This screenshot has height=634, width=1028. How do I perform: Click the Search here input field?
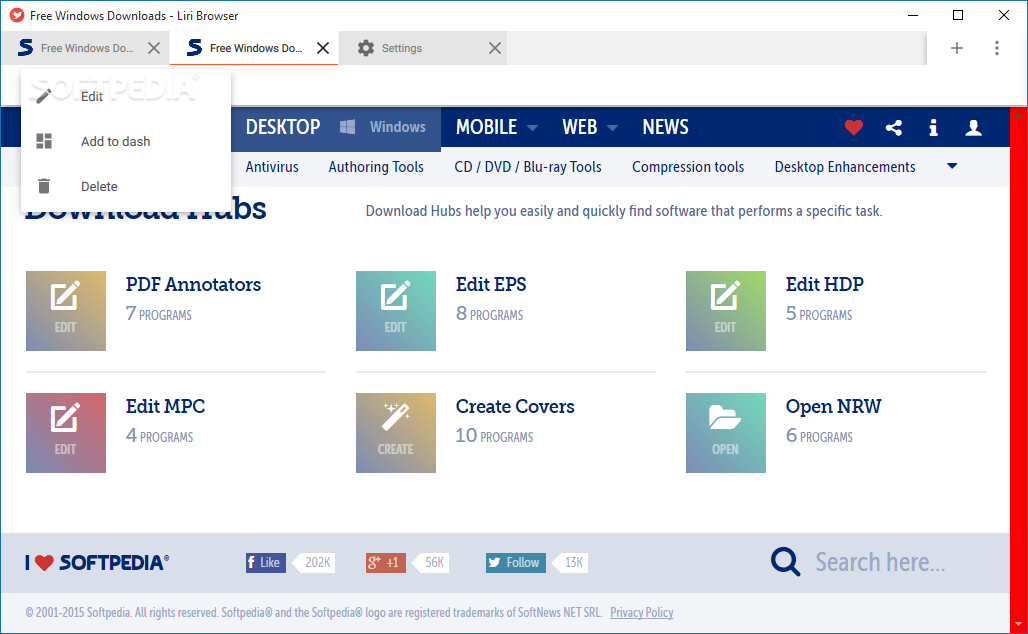[880, 562]
